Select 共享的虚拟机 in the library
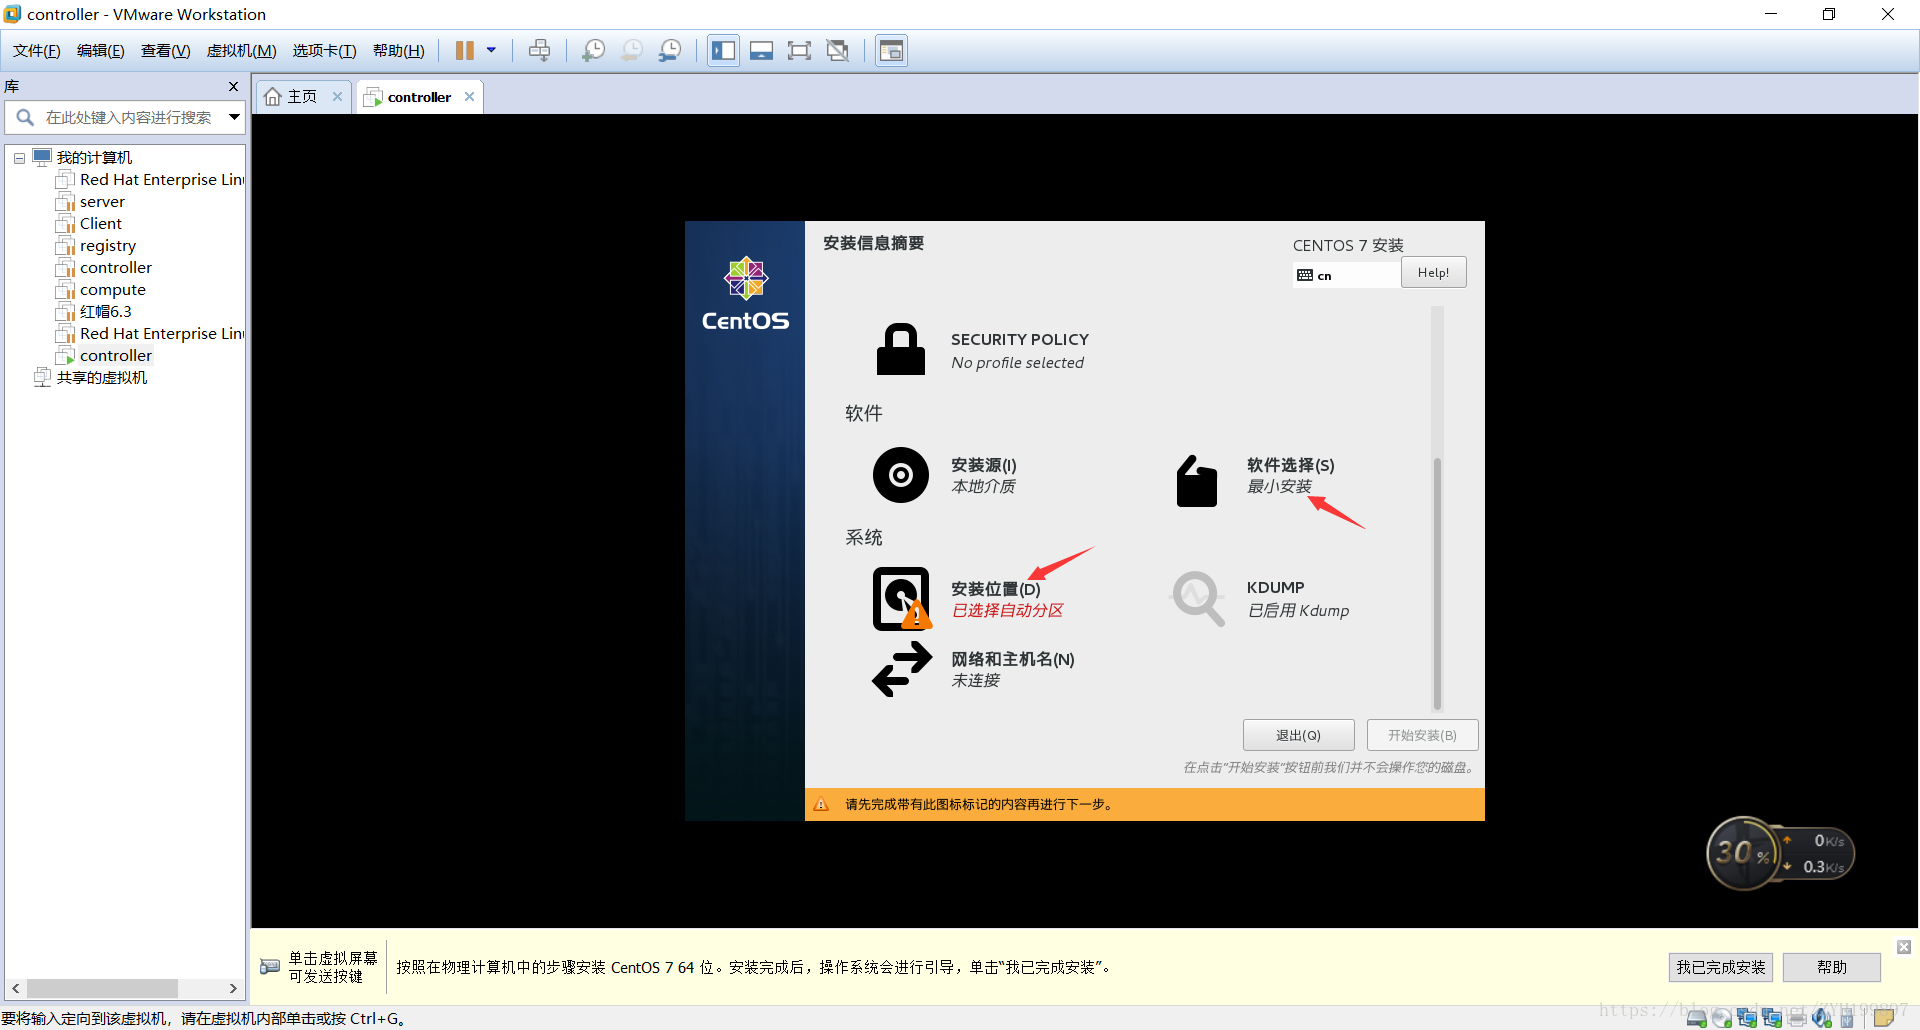The width and height of the screenshot is (1920, 1030). point(101,378)
